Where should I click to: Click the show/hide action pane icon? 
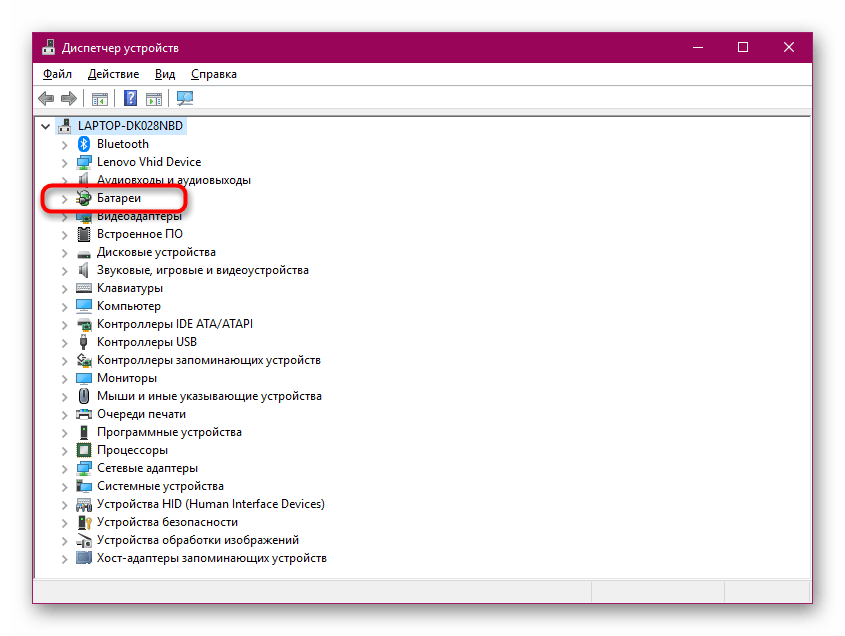click(x=154, y=98)
